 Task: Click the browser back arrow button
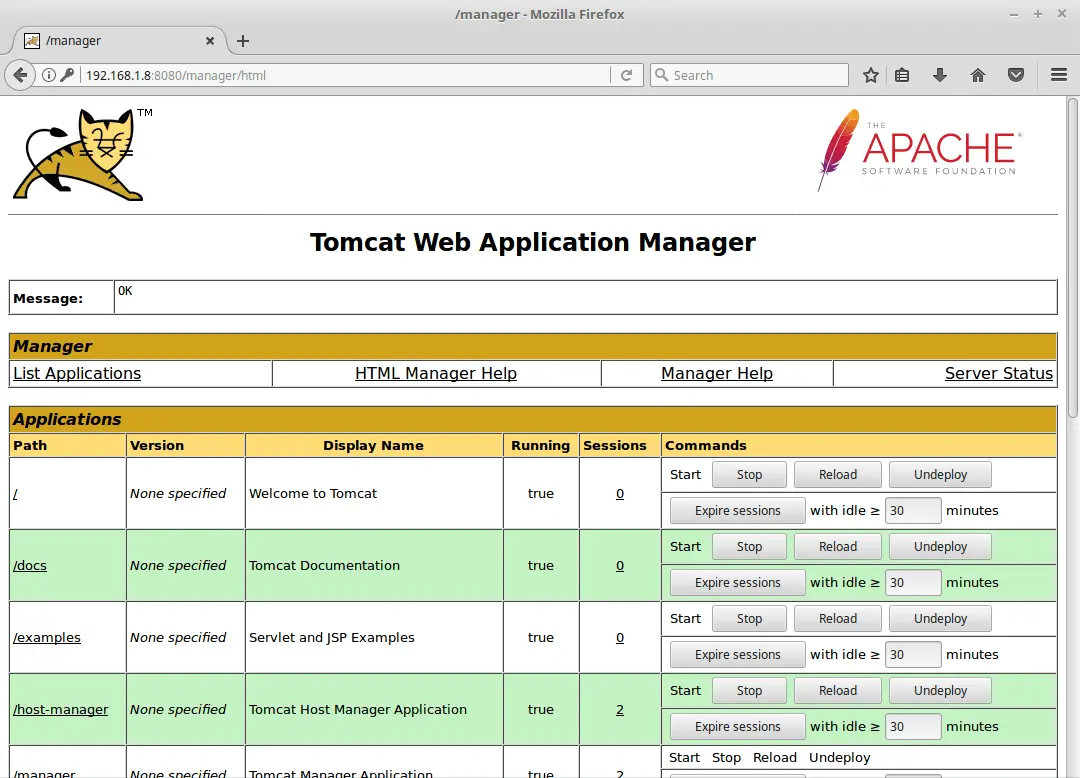click(x=21, y=75)
